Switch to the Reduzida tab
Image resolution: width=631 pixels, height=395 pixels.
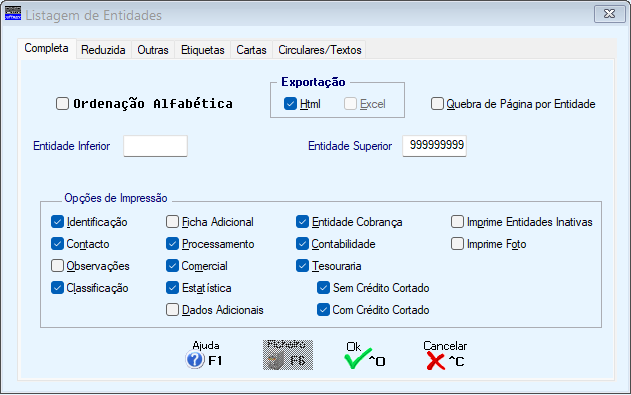[x=103, y=50]
